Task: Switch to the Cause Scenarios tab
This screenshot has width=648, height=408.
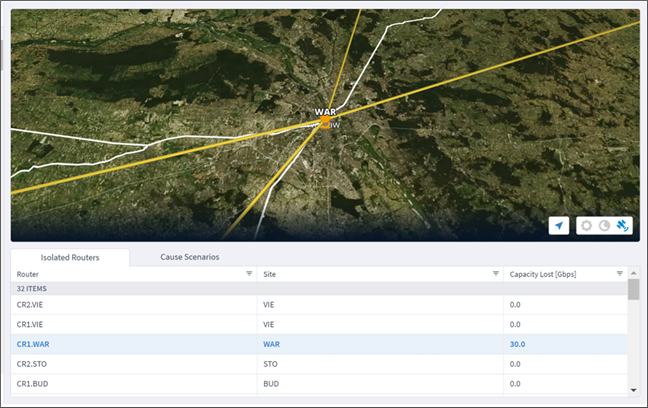Action: (x=190, y=257)
